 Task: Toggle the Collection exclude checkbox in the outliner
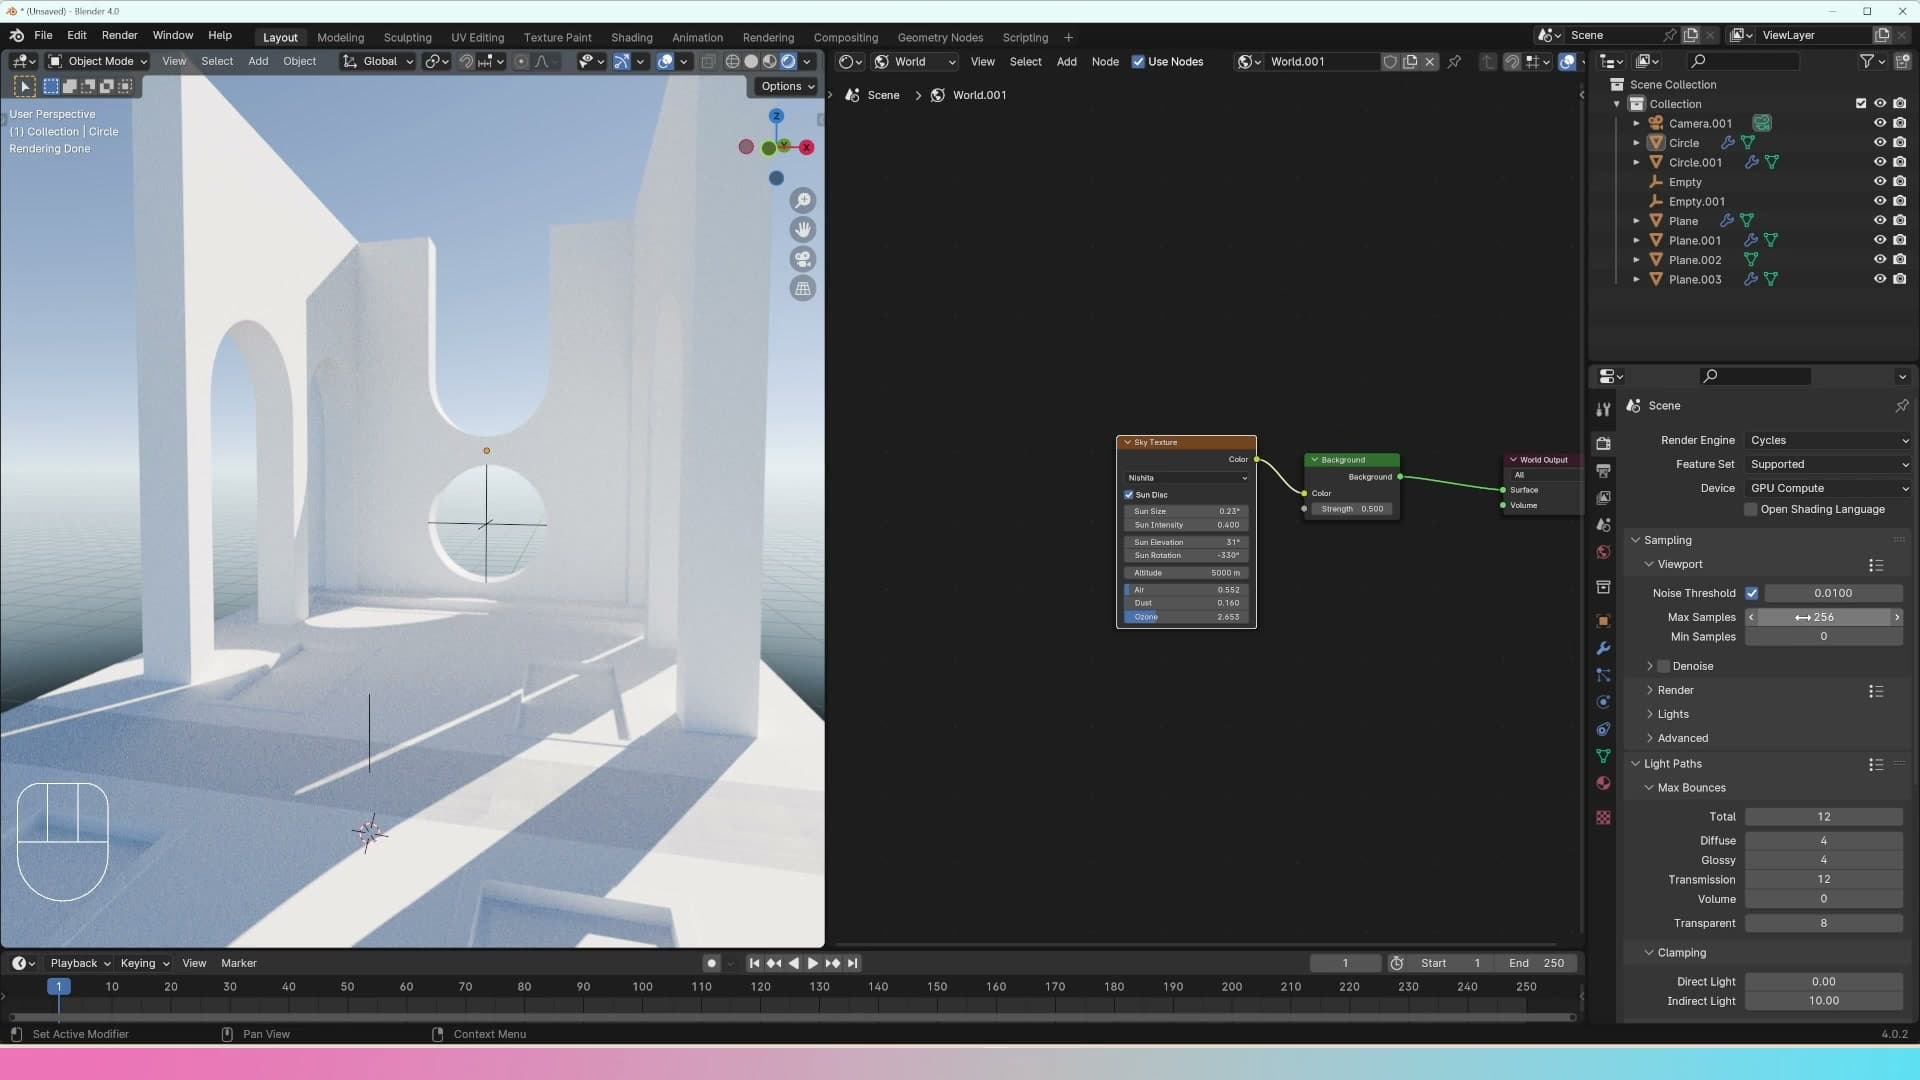tap(1861, 104)
